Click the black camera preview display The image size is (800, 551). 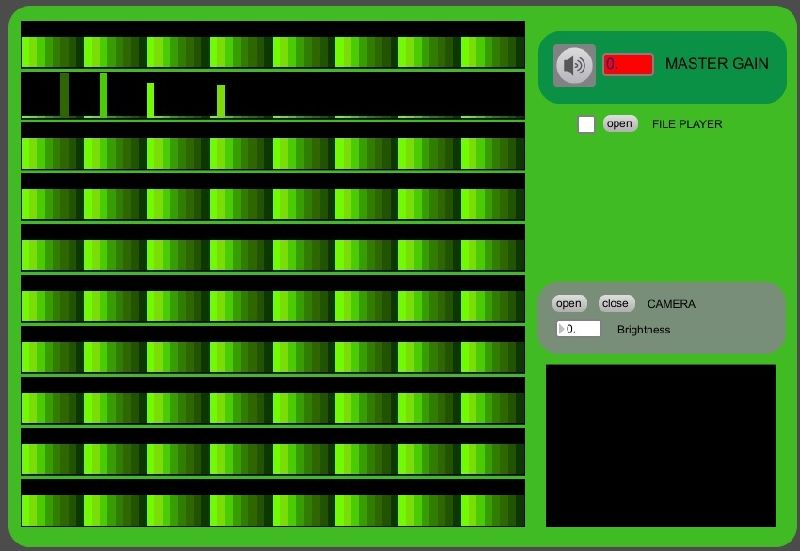click(660, 445)
